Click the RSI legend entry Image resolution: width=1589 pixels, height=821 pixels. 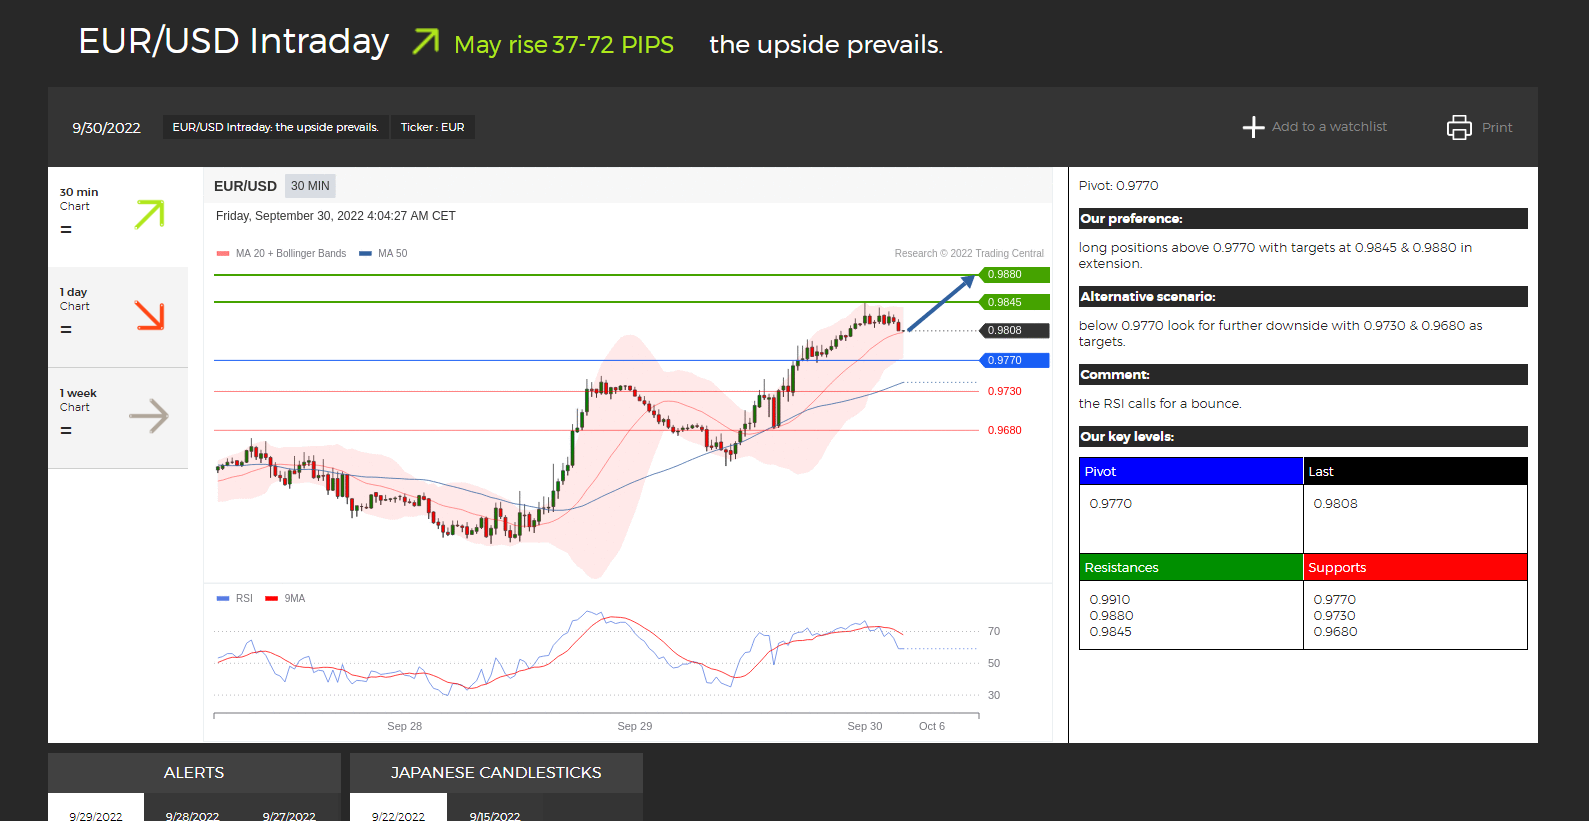(235, 598)
